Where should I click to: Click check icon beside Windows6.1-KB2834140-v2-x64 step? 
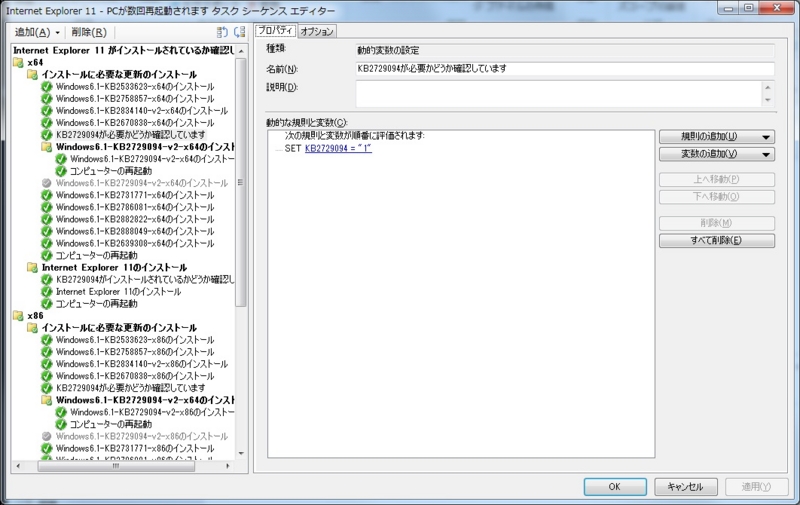(x=47, y=111)
